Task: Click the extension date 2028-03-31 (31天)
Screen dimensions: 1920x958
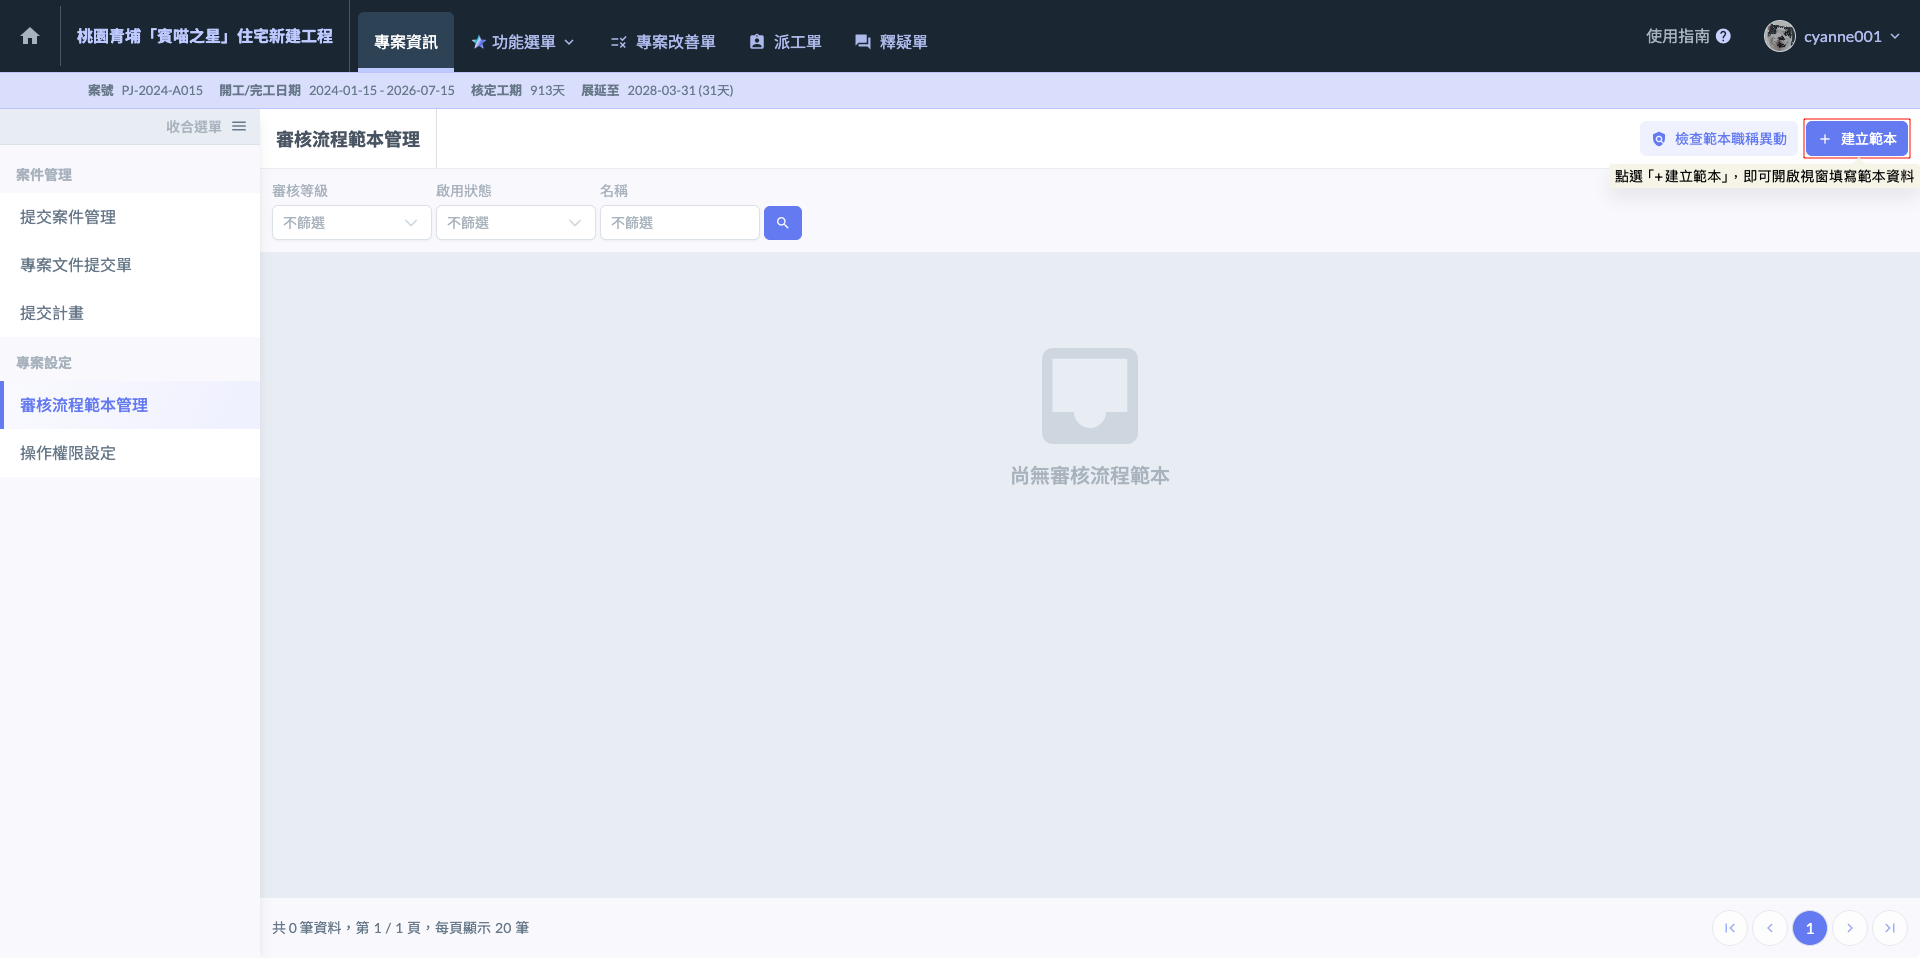Action: click(x=680, y=90)
